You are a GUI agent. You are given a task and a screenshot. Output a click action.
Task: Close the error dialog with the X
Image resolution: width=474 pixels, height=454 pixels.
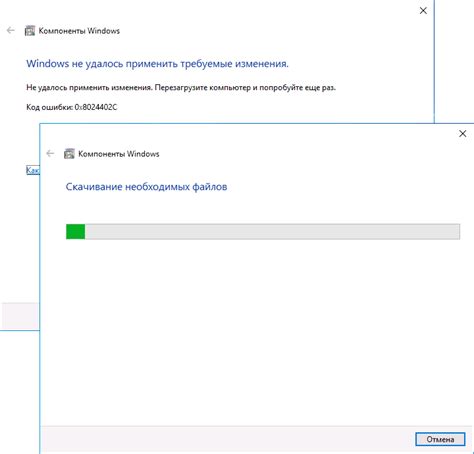click(423, 11)
